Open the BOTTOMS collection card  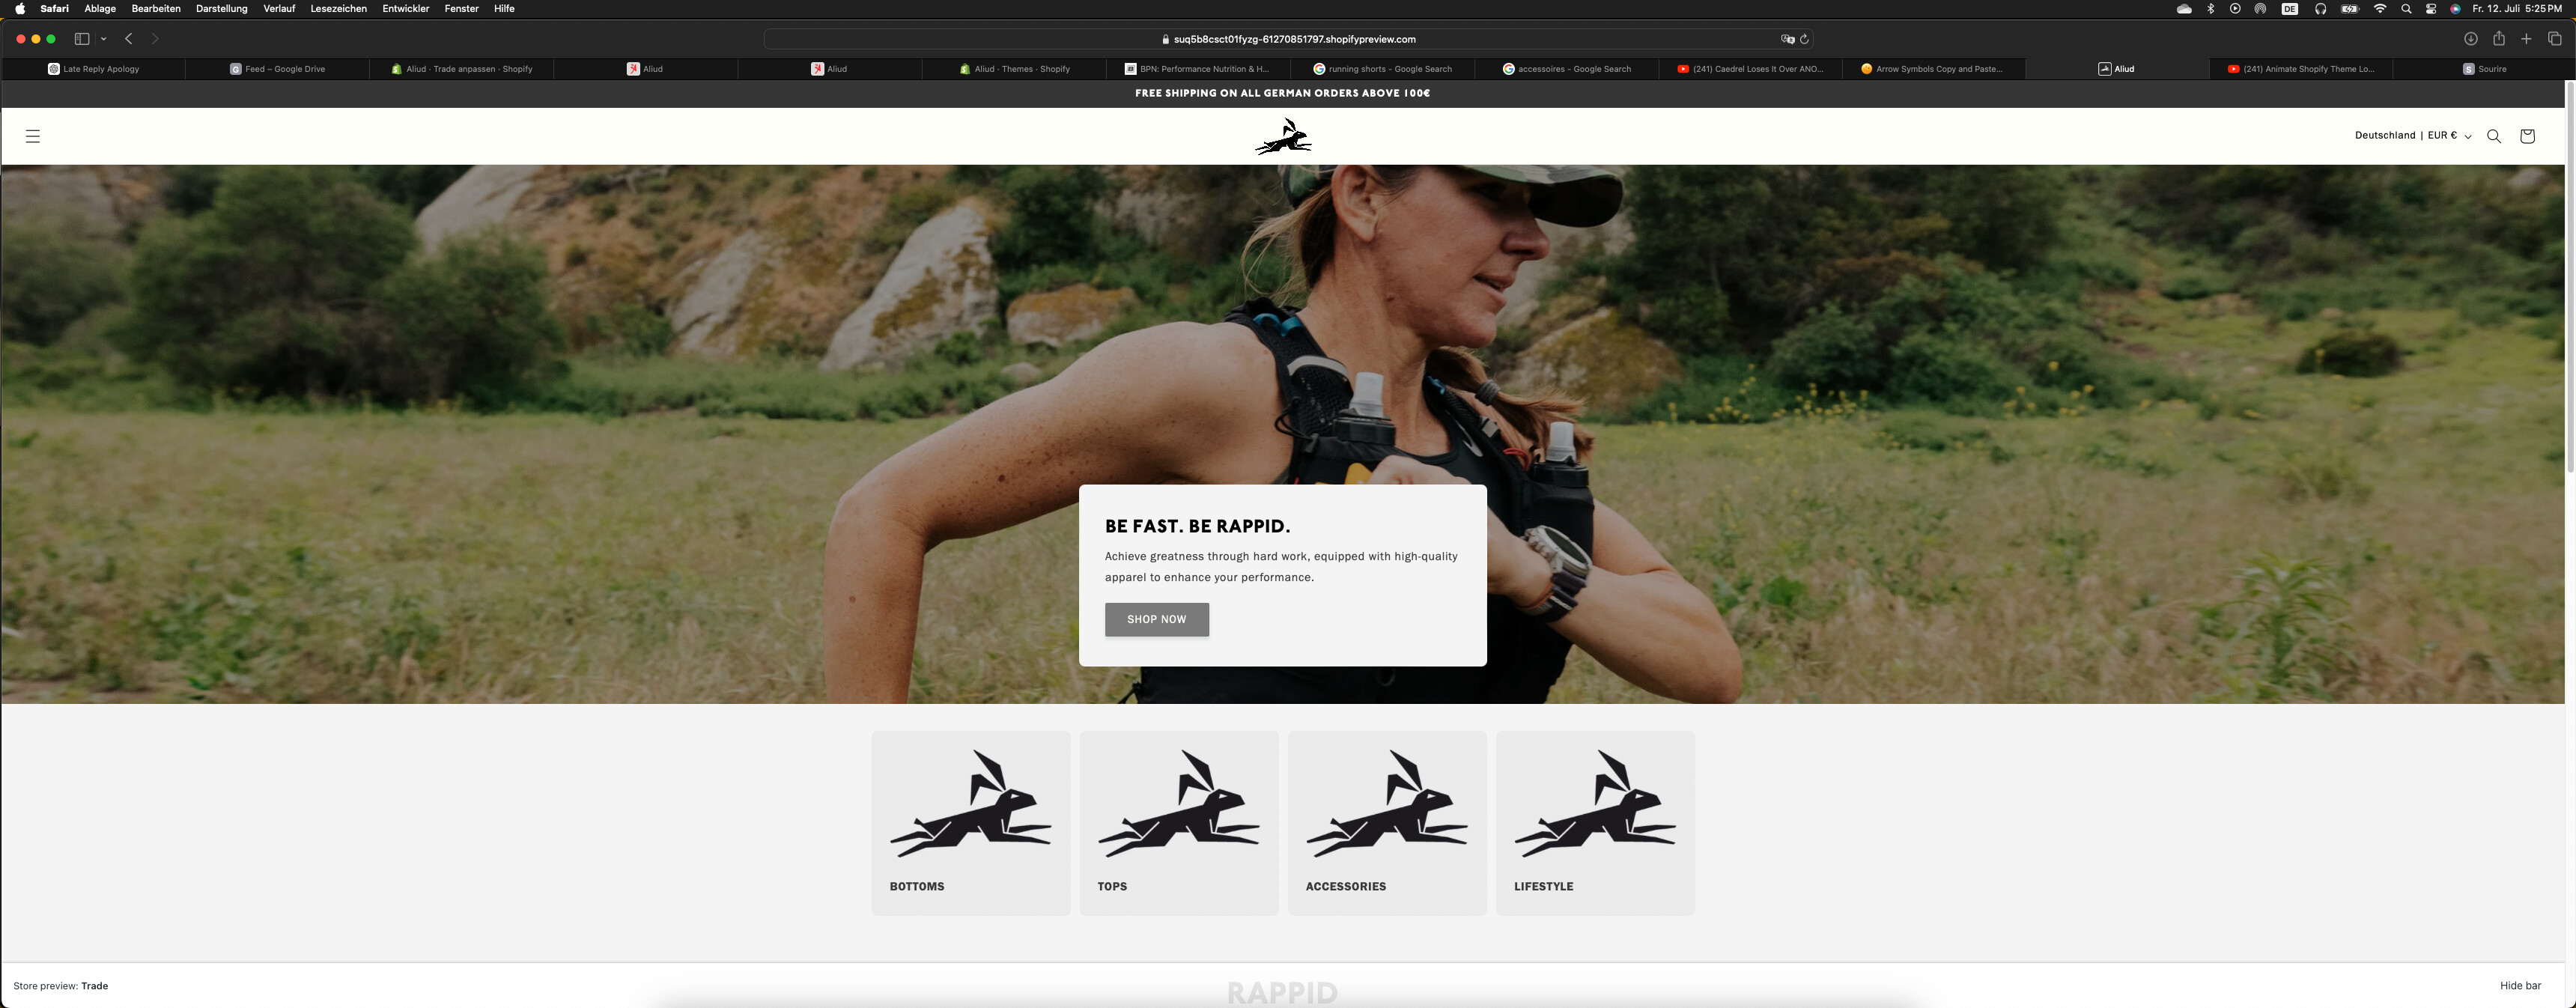click(x=970, y=822)
